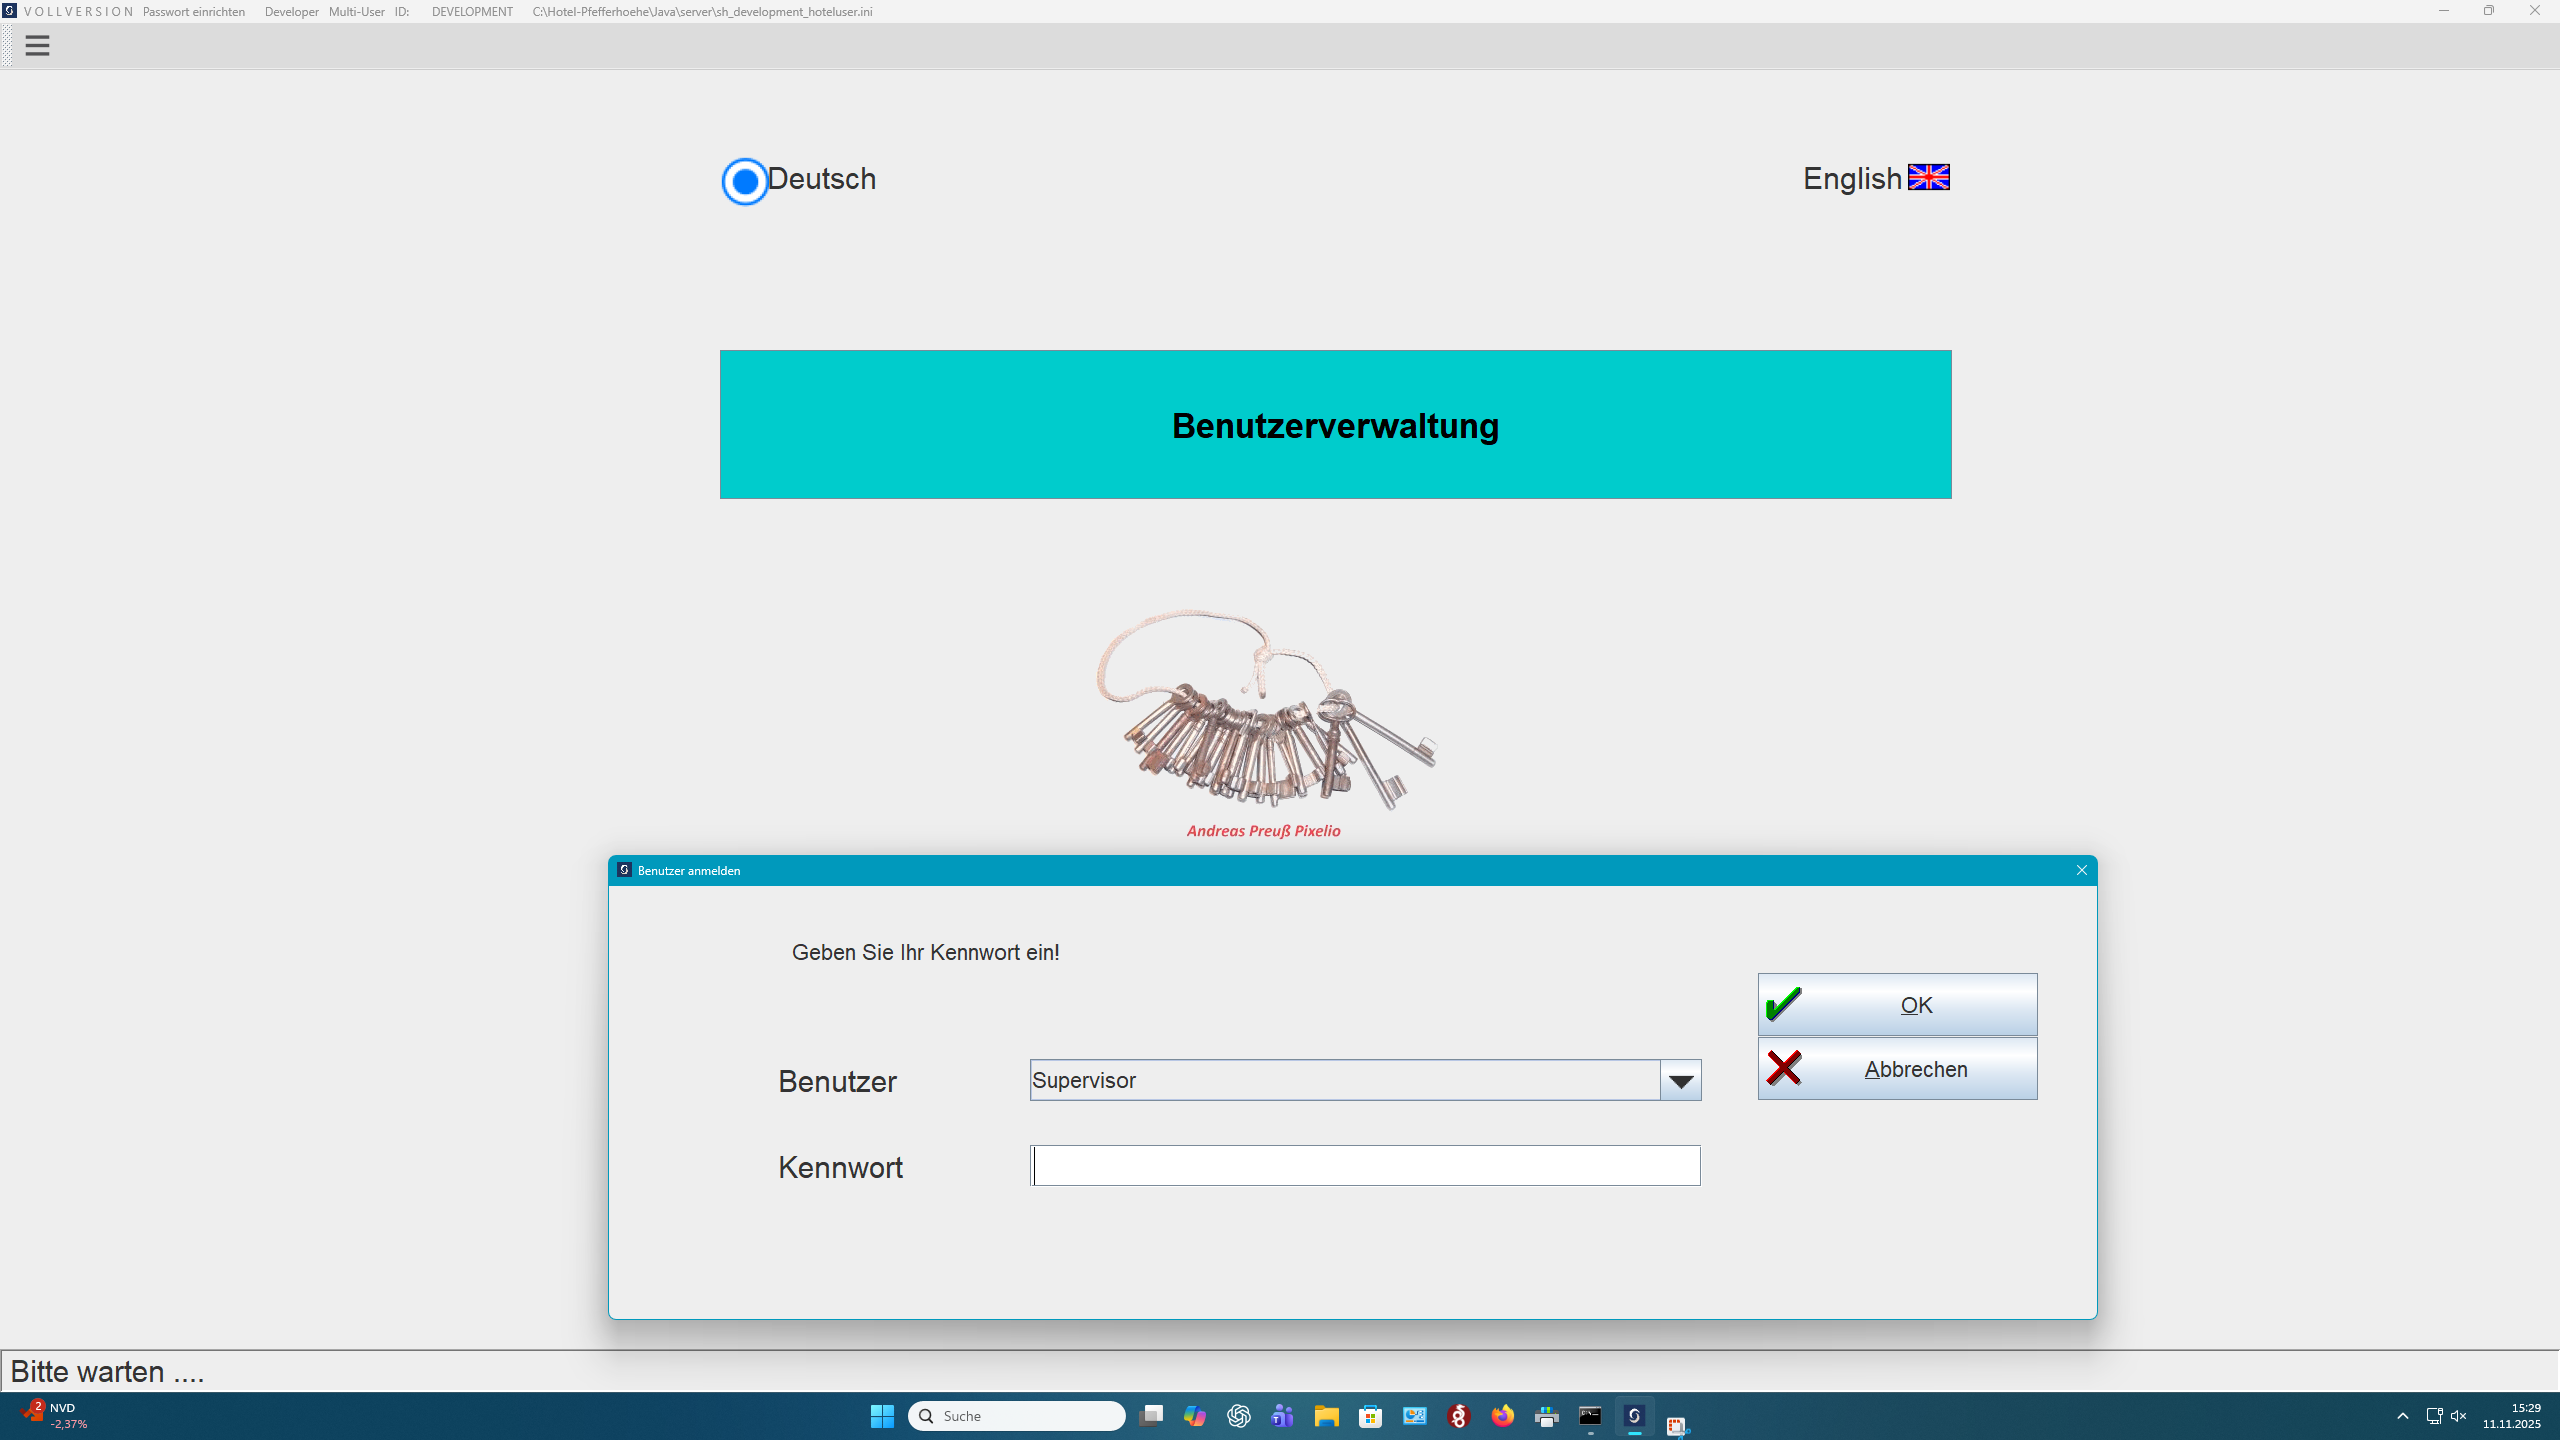
Task: Select the Deutsch language radio button
Action: (745, 181)
